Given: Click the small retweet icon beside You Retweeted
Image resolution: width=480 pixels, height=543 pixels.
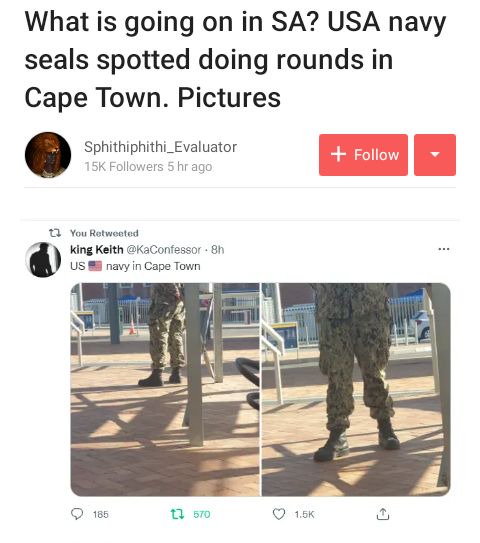Looking at the screenshot, I should (x=55, y=233).
